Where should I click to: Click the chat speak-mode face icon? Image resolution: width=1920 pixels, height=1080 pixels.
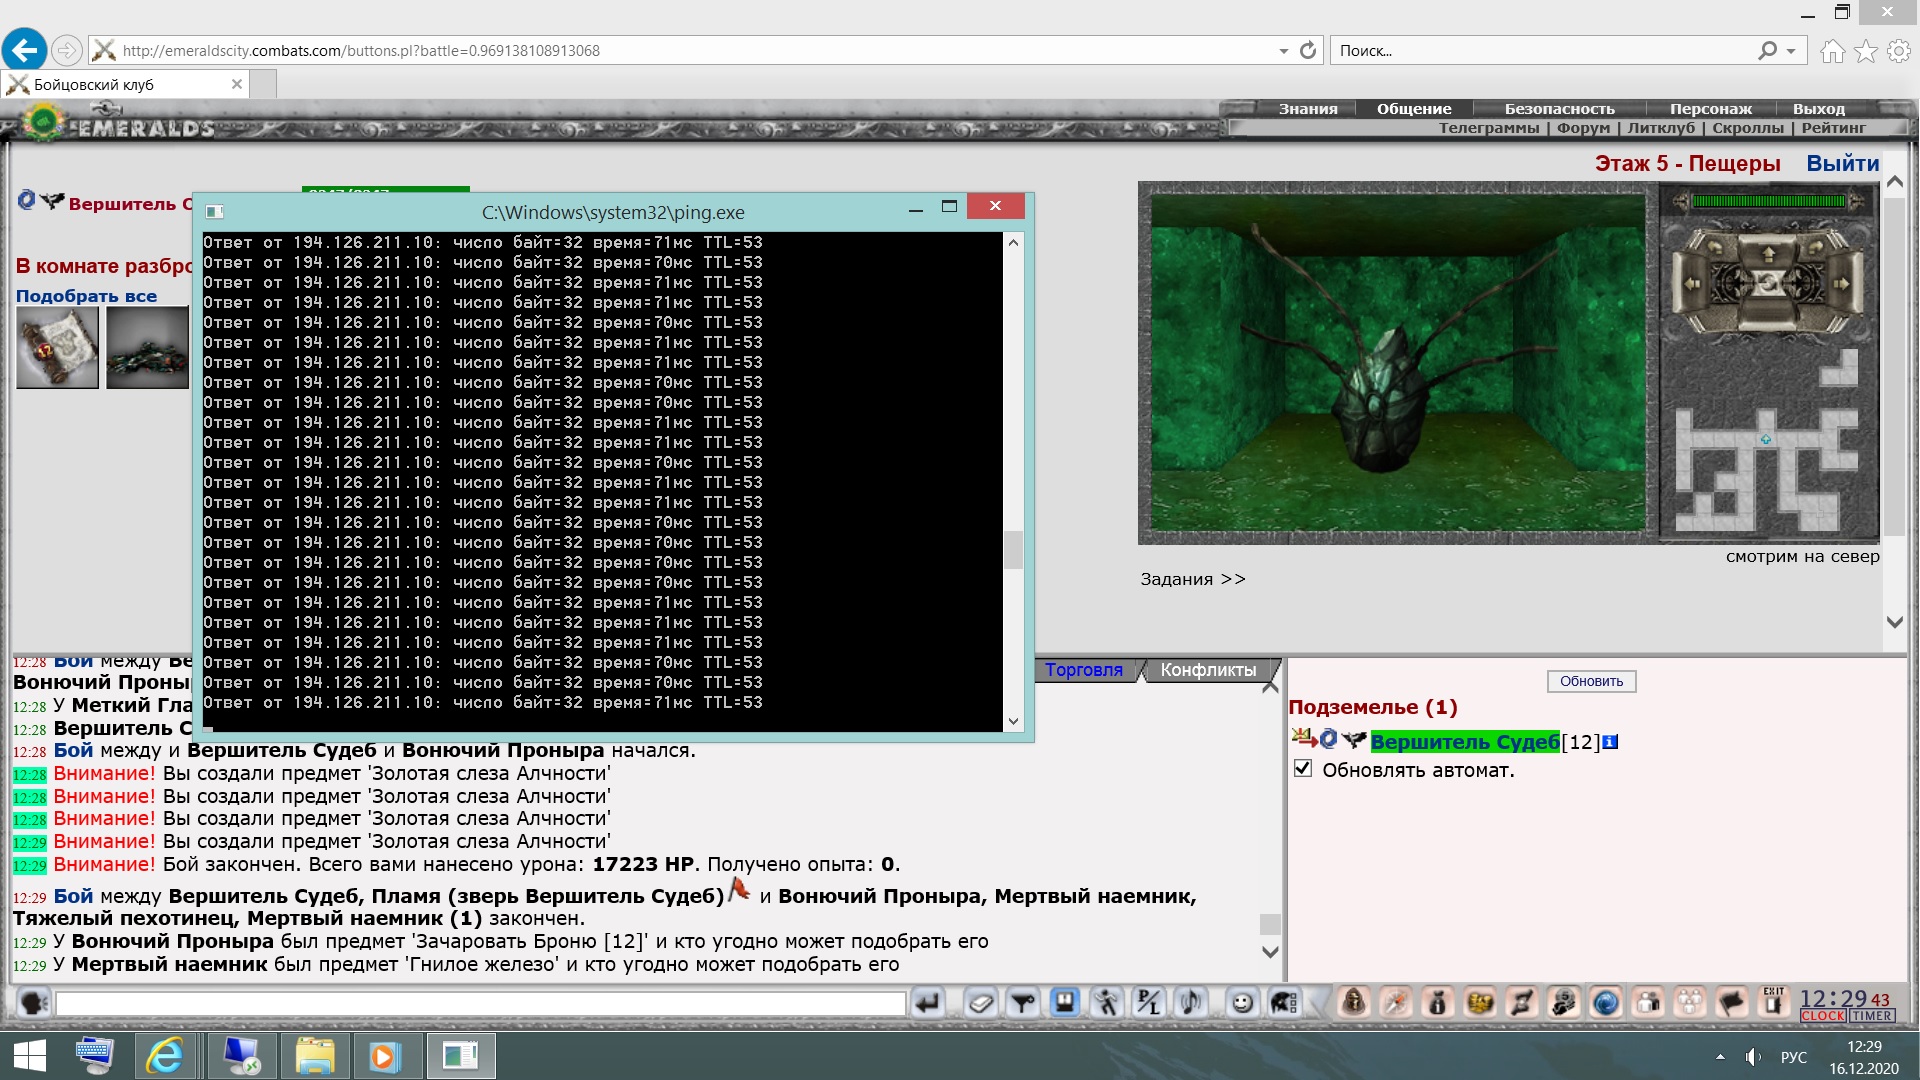33,1002
